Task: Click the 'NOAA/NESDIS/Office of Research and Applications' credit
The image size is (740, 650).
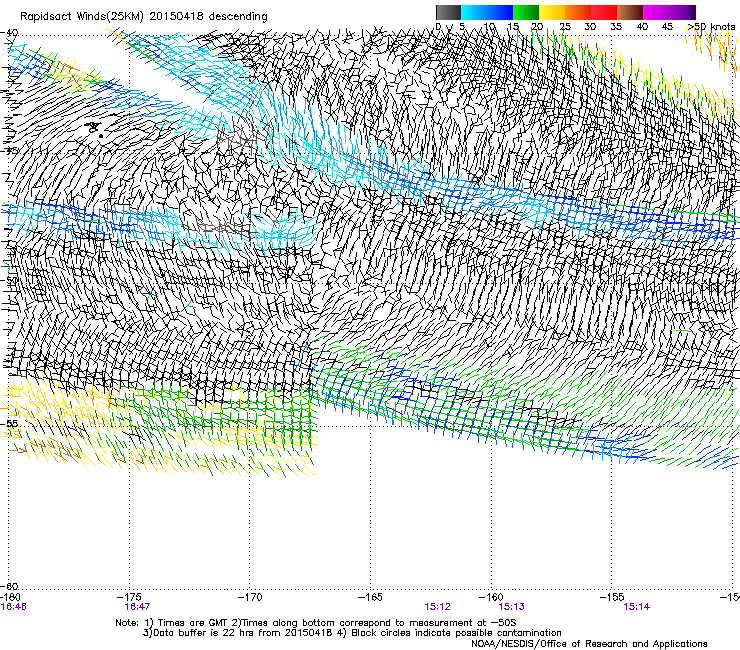Action: click(x=589, y=644)
